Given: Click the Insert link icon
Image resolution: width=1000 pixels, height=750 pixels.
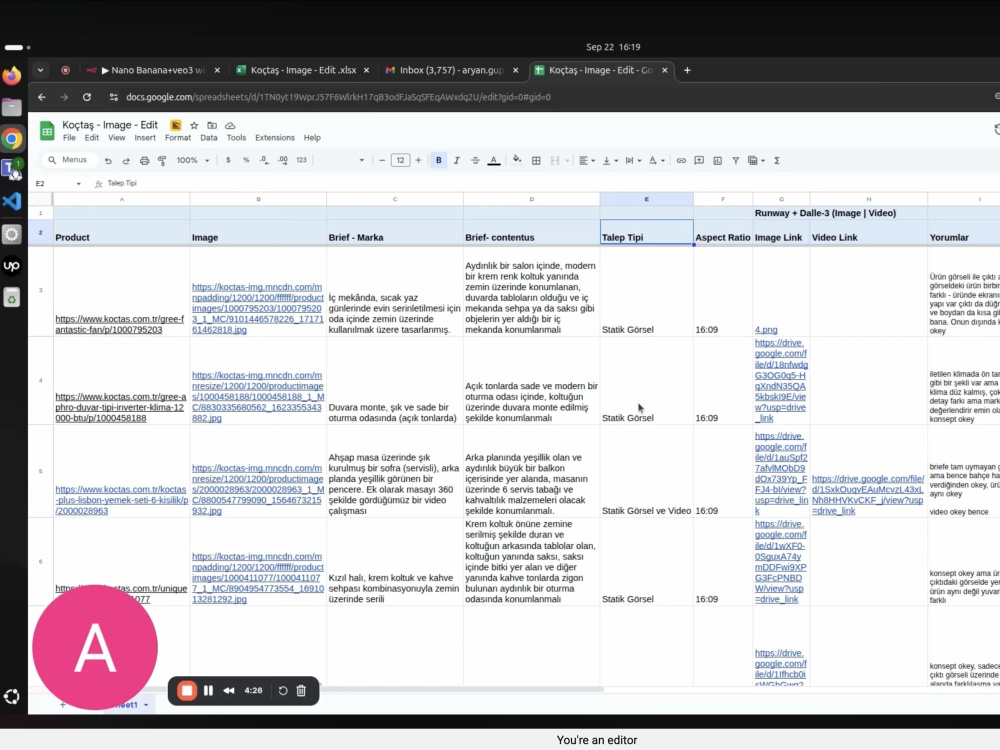Looking at the screenshot, I should tap(681, 160).
